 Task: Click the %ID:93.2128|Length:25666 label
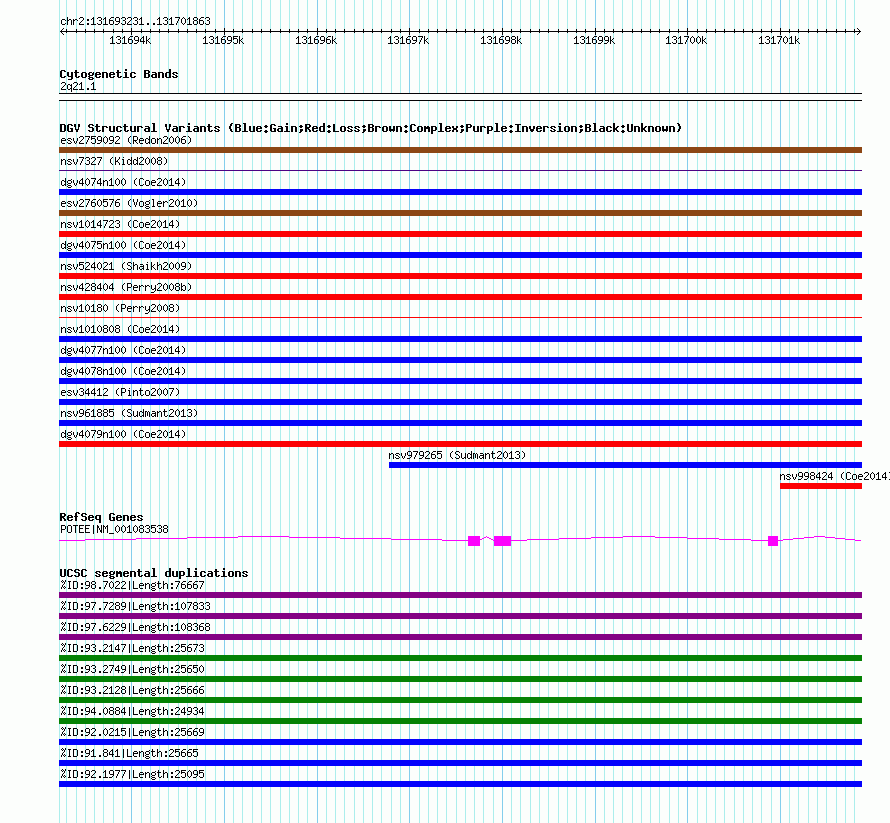point(132,691)
